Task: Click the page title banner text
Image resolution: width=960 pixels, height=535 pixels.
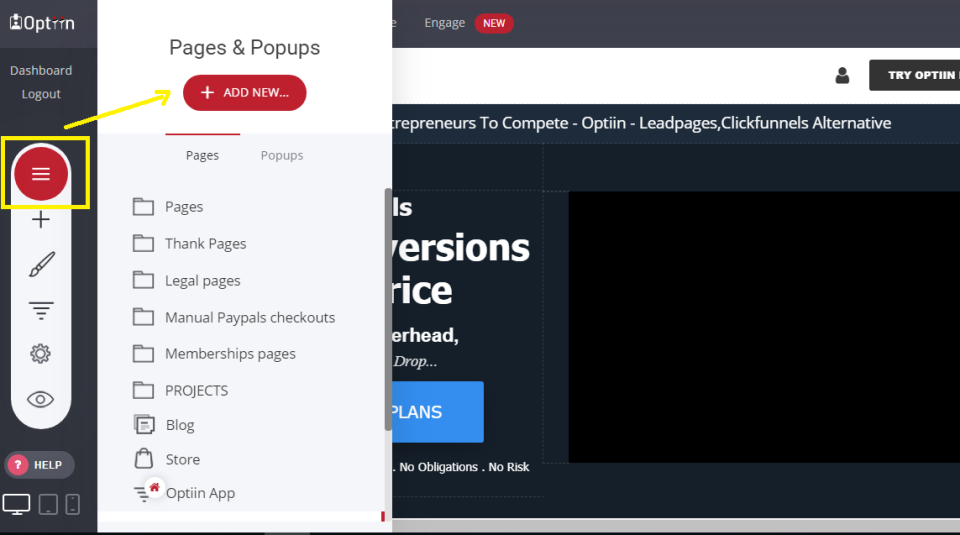Action: [642, 123]
